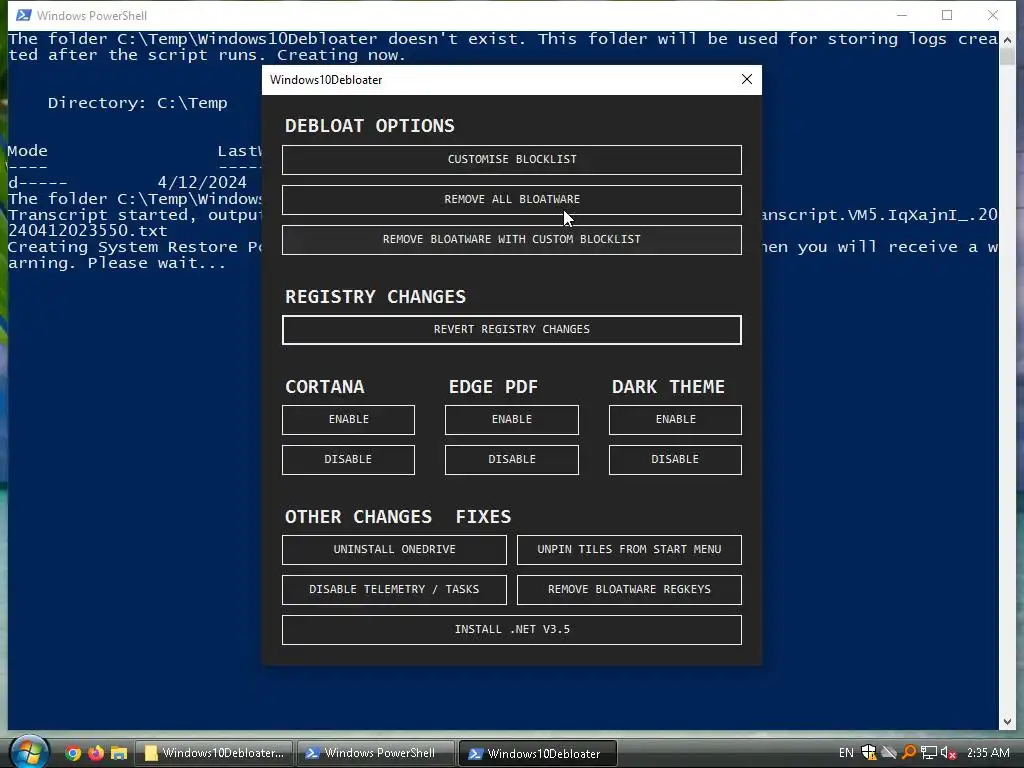
Task: Click the EN language indicator
Action: [x=846, y=753]
